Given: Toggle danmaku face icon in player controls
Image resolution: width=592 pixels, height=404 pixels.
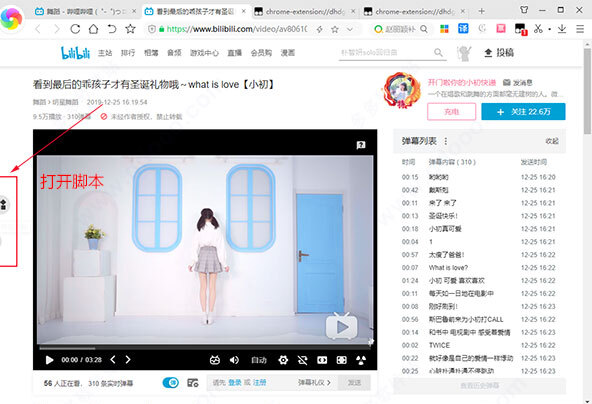Looking at the screenshot, I should [x=215, y=360].
